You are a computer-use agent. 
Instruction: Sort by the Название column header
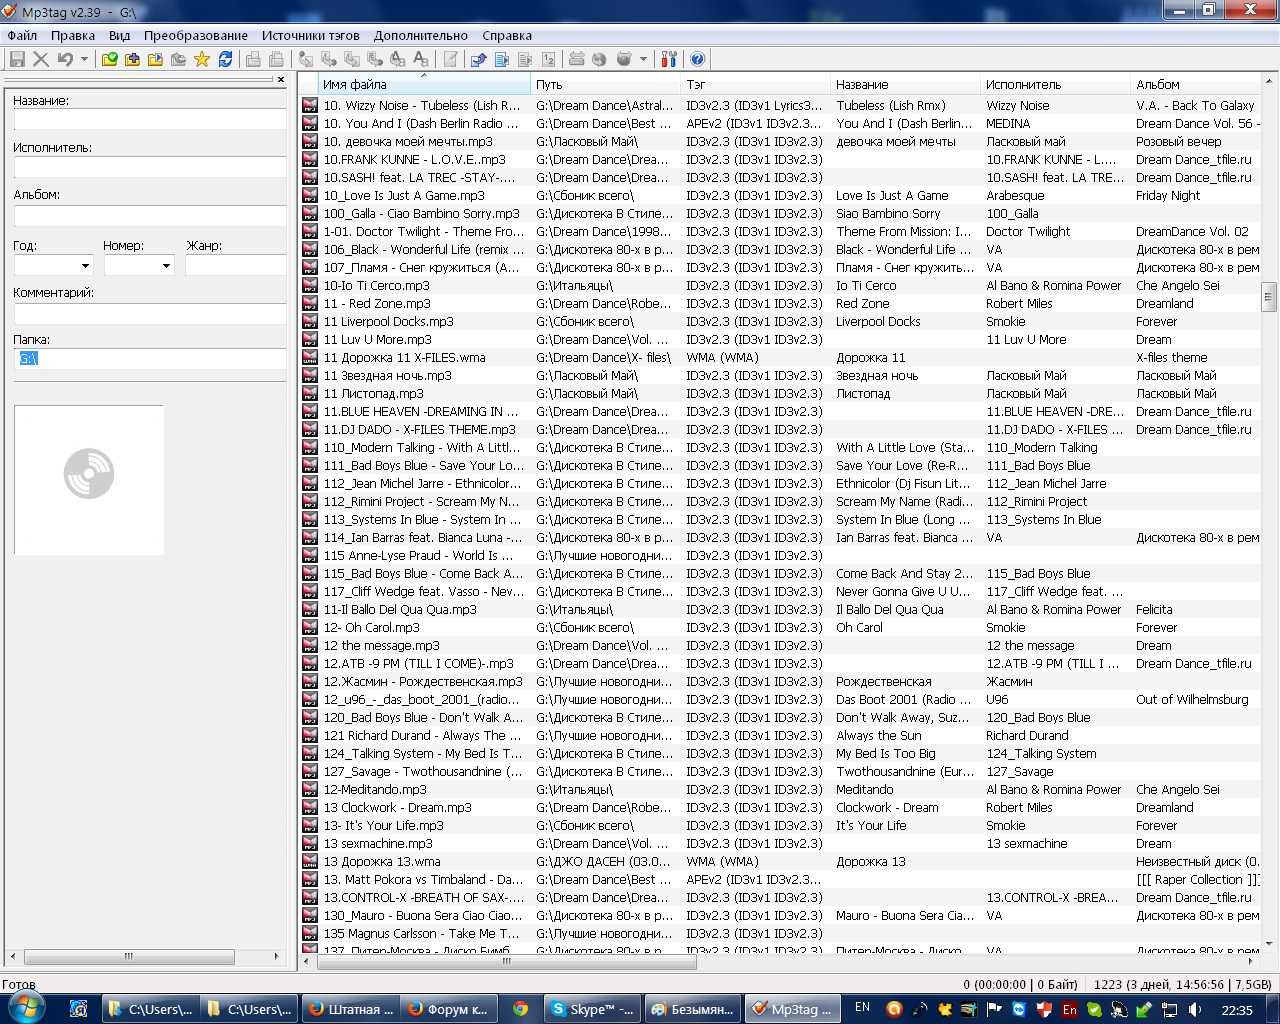[x=906, y=85]
